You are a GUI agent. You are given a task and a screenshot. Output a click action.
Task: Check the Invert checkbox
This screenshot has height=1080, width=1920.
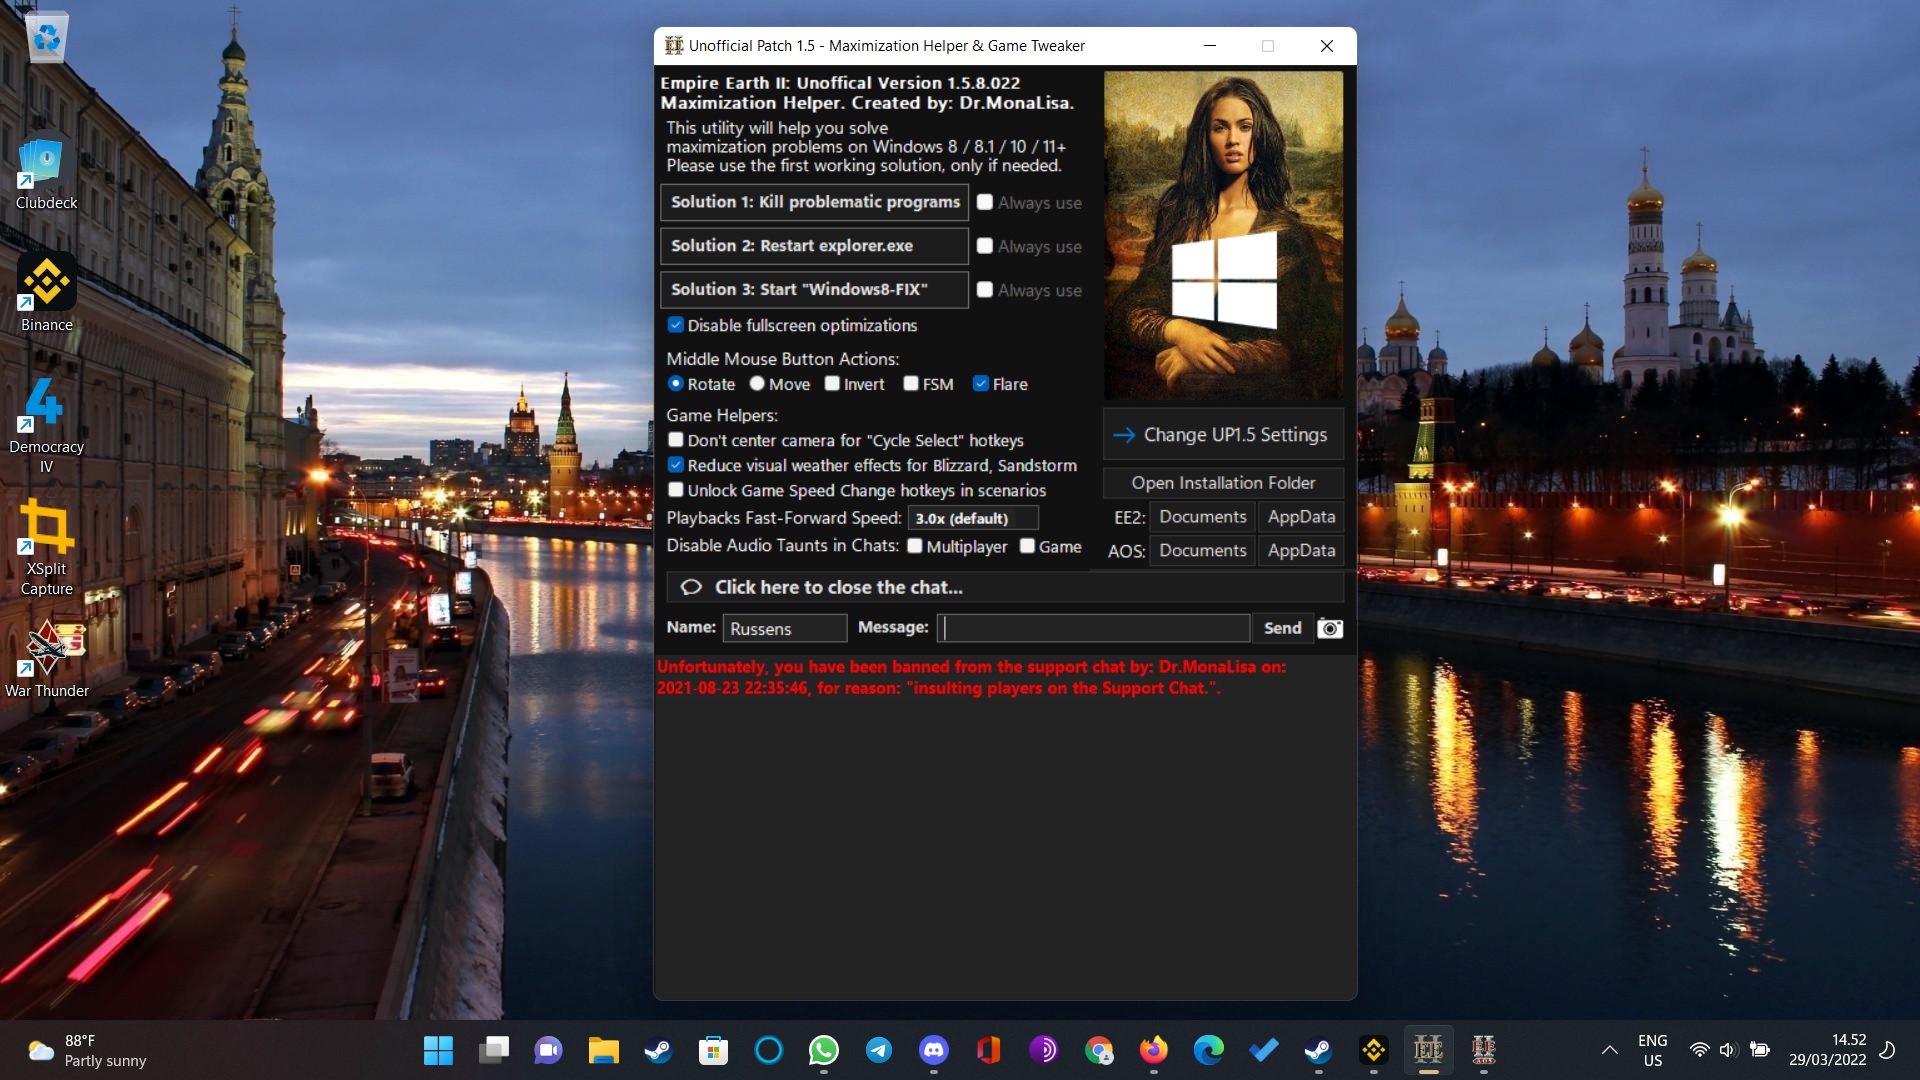click(x=832, y=384)
